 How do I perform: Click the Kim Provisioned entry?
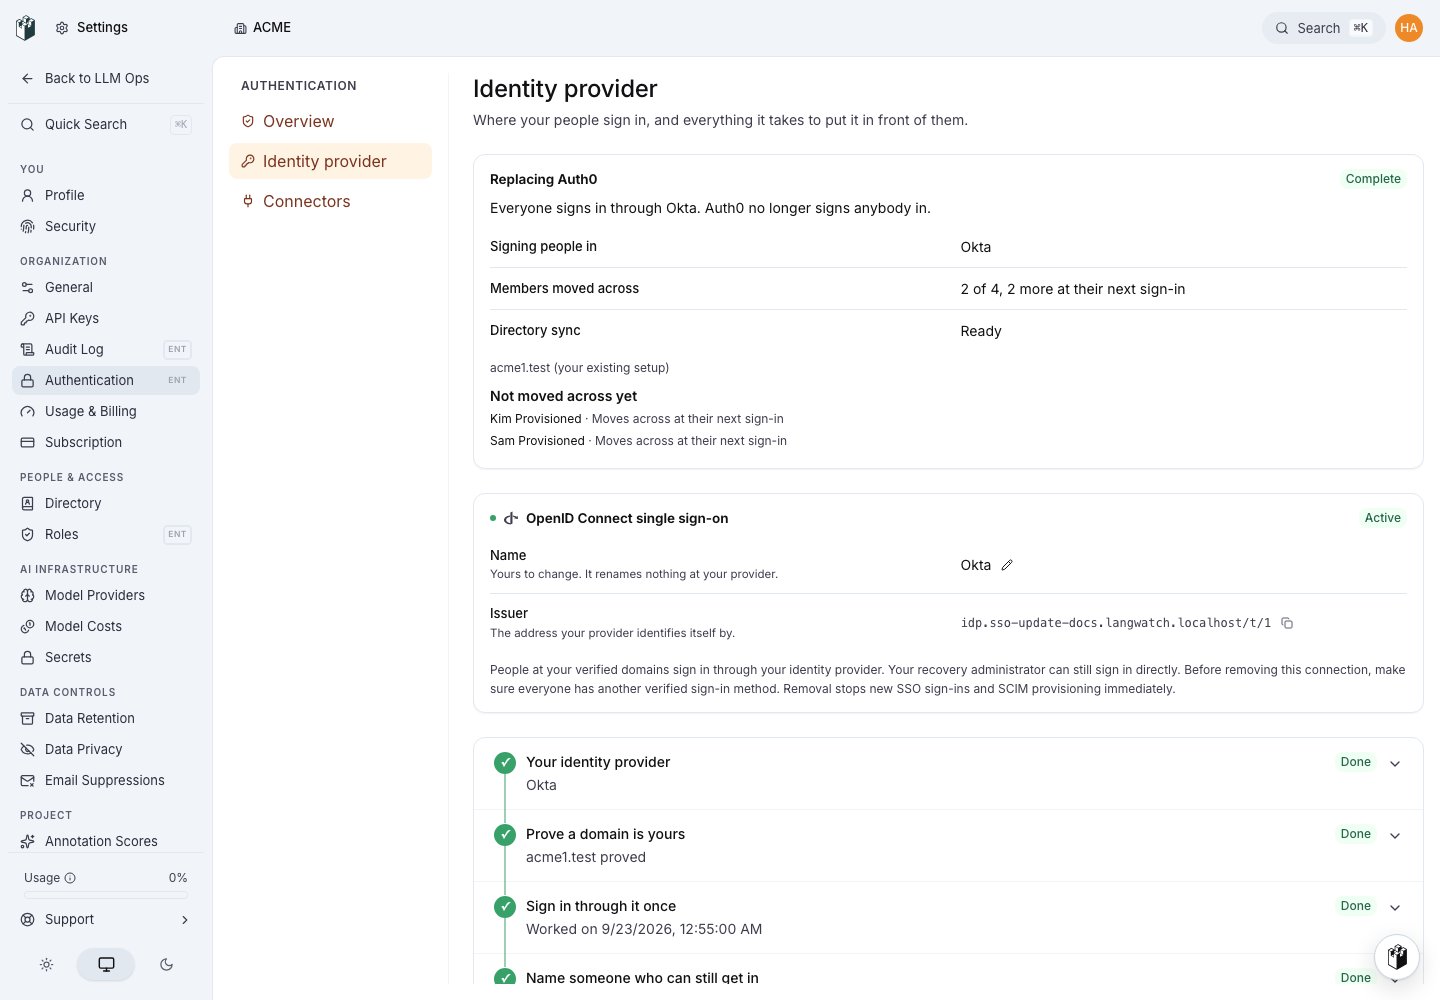tap(637, 419)
